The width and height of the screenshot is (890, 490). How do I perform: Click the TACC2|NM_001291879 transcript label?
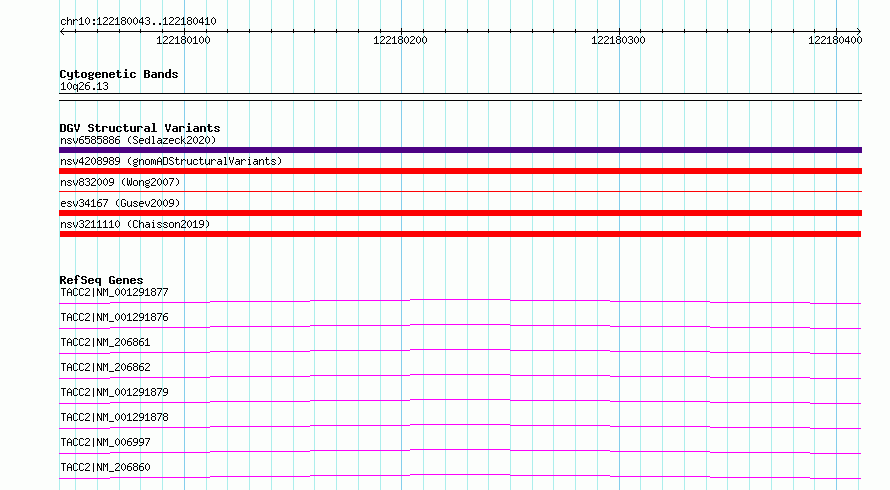[114, 392]
